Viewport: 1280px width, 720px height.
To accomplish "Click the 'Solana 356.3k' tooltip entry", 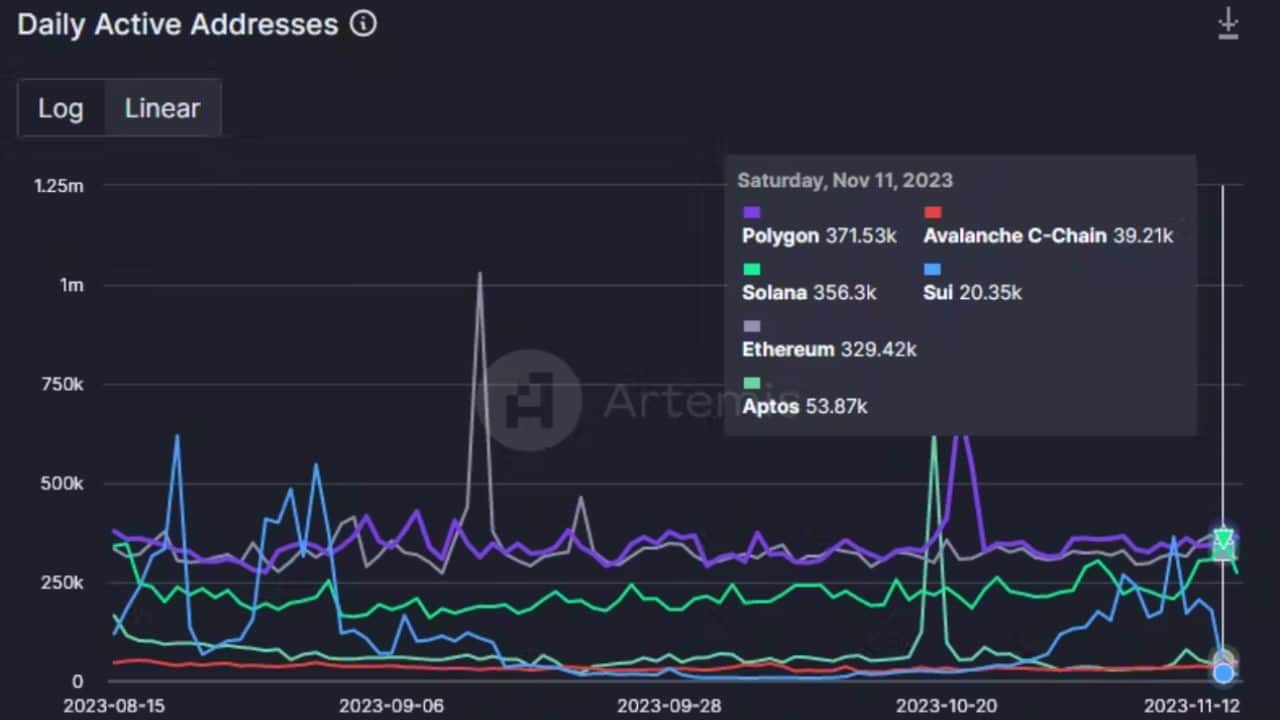I will tap(809, 293).
